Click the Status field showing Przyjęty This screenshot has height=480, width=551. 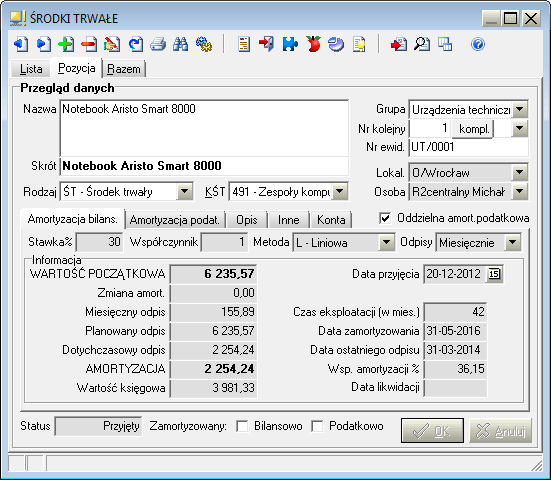(98, 426)
